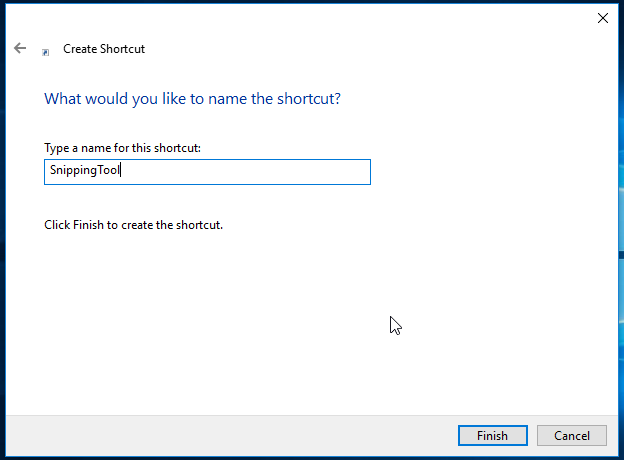Click the small shortcut icon beside Create Shortcut

pyautogui.click(x=46, y=52)
